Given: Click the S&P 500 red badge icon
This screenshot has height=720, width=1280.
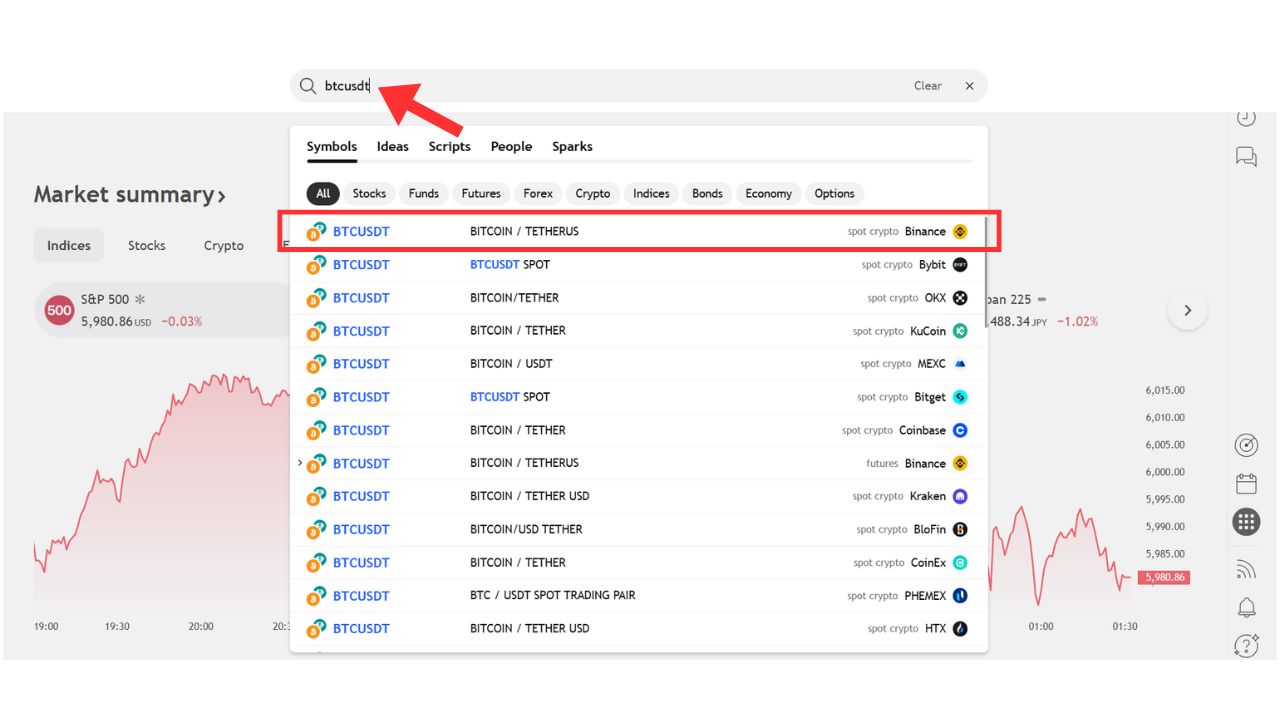Looking at the screenshot, I should (x=59, y=310).
